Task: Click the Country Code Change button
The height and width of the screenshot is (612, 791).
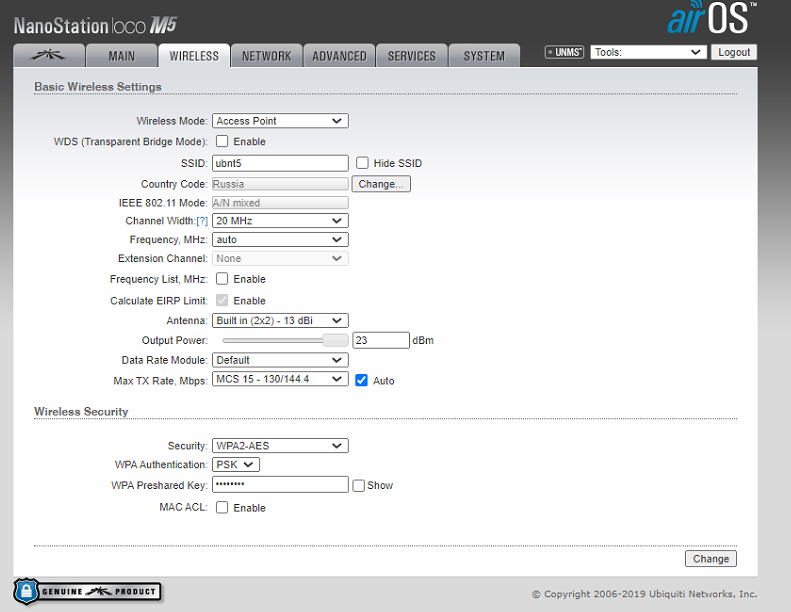Action: [381, 184]
